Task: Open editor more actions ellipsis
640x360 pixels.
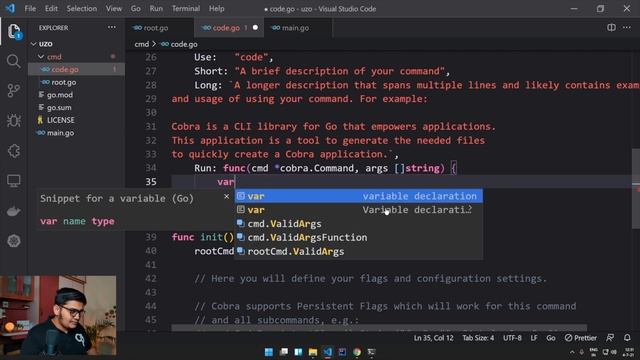Action: [627, 27]
